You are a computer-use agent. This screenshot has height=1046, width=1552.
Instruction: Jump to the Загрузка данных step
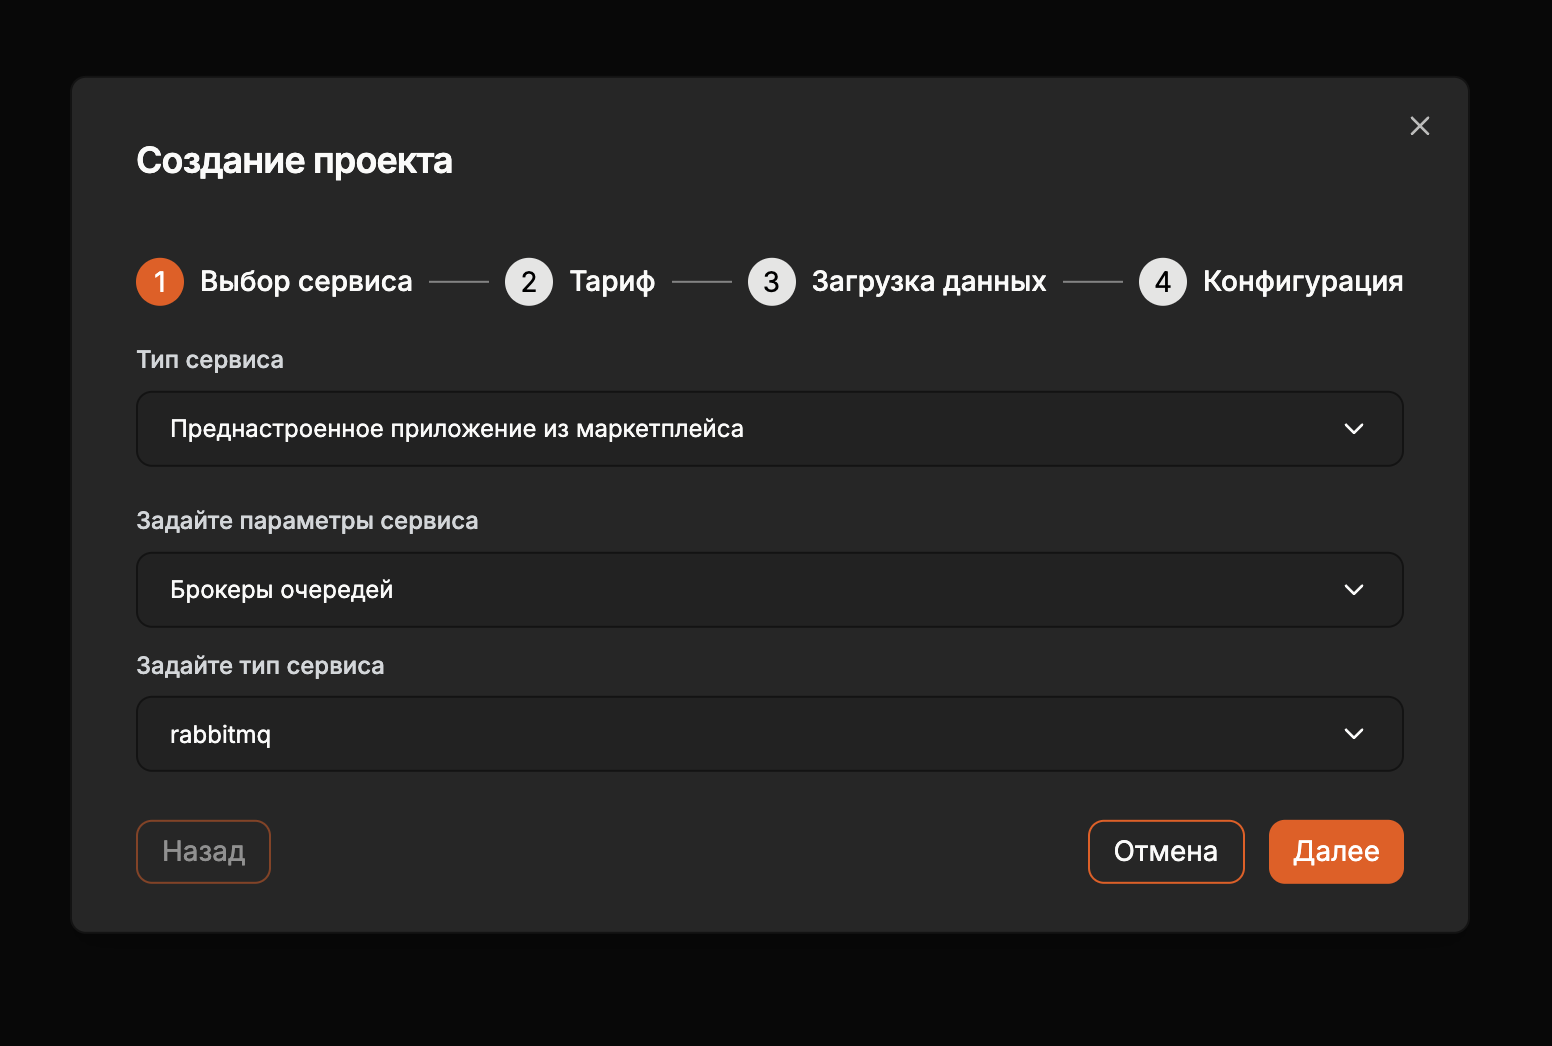click(x=928, y=282)
